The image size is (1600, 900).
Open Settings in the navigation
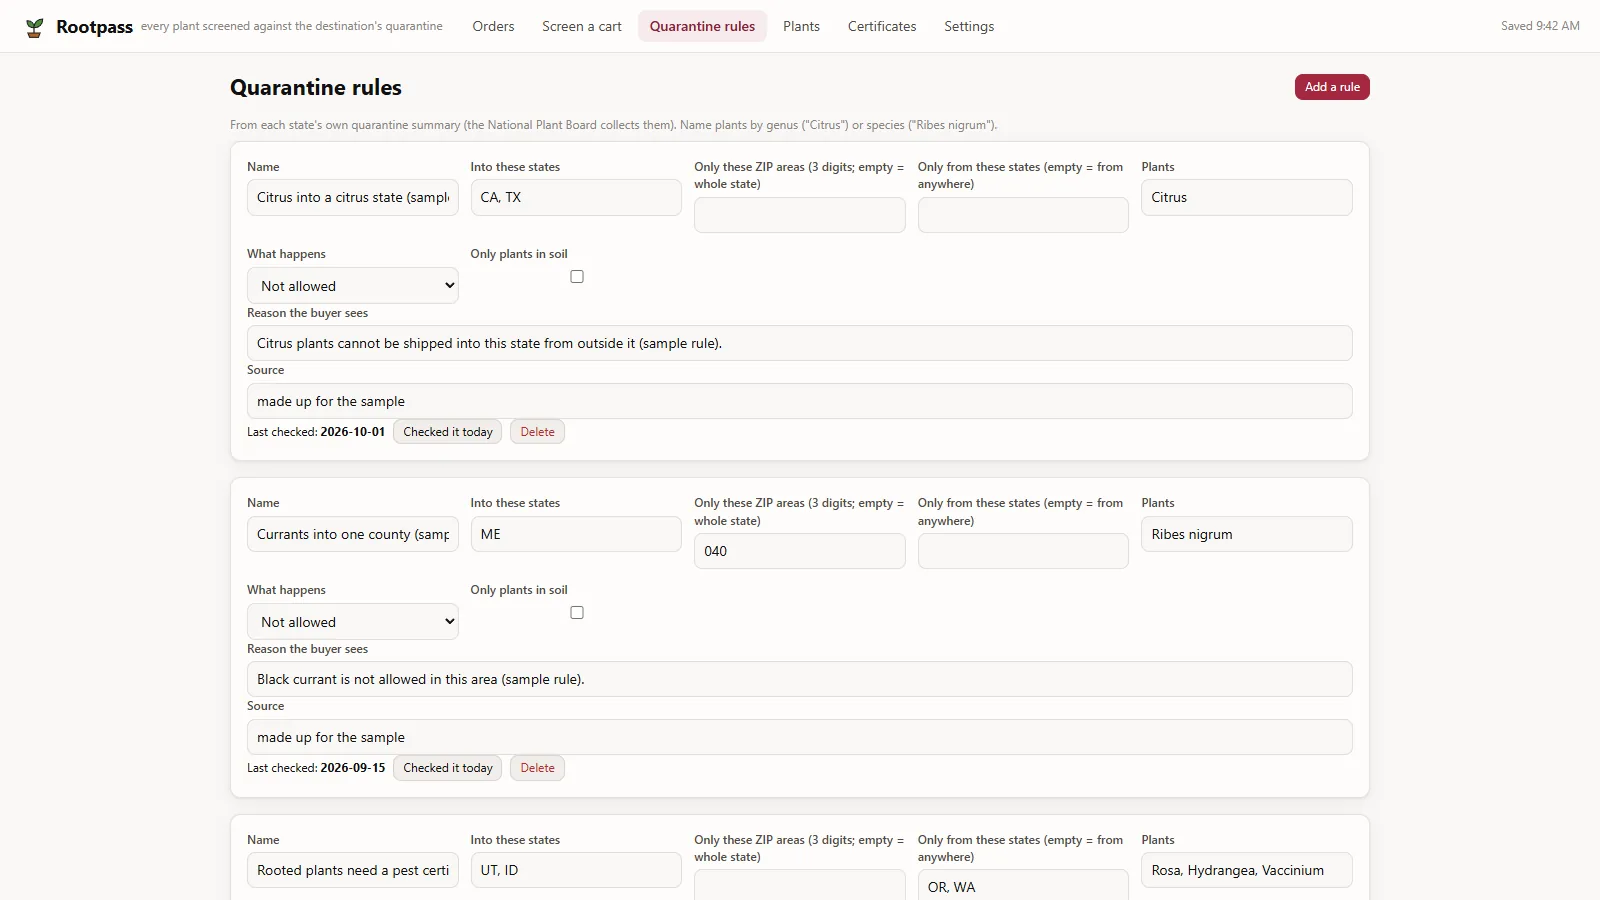pos(969,26)
